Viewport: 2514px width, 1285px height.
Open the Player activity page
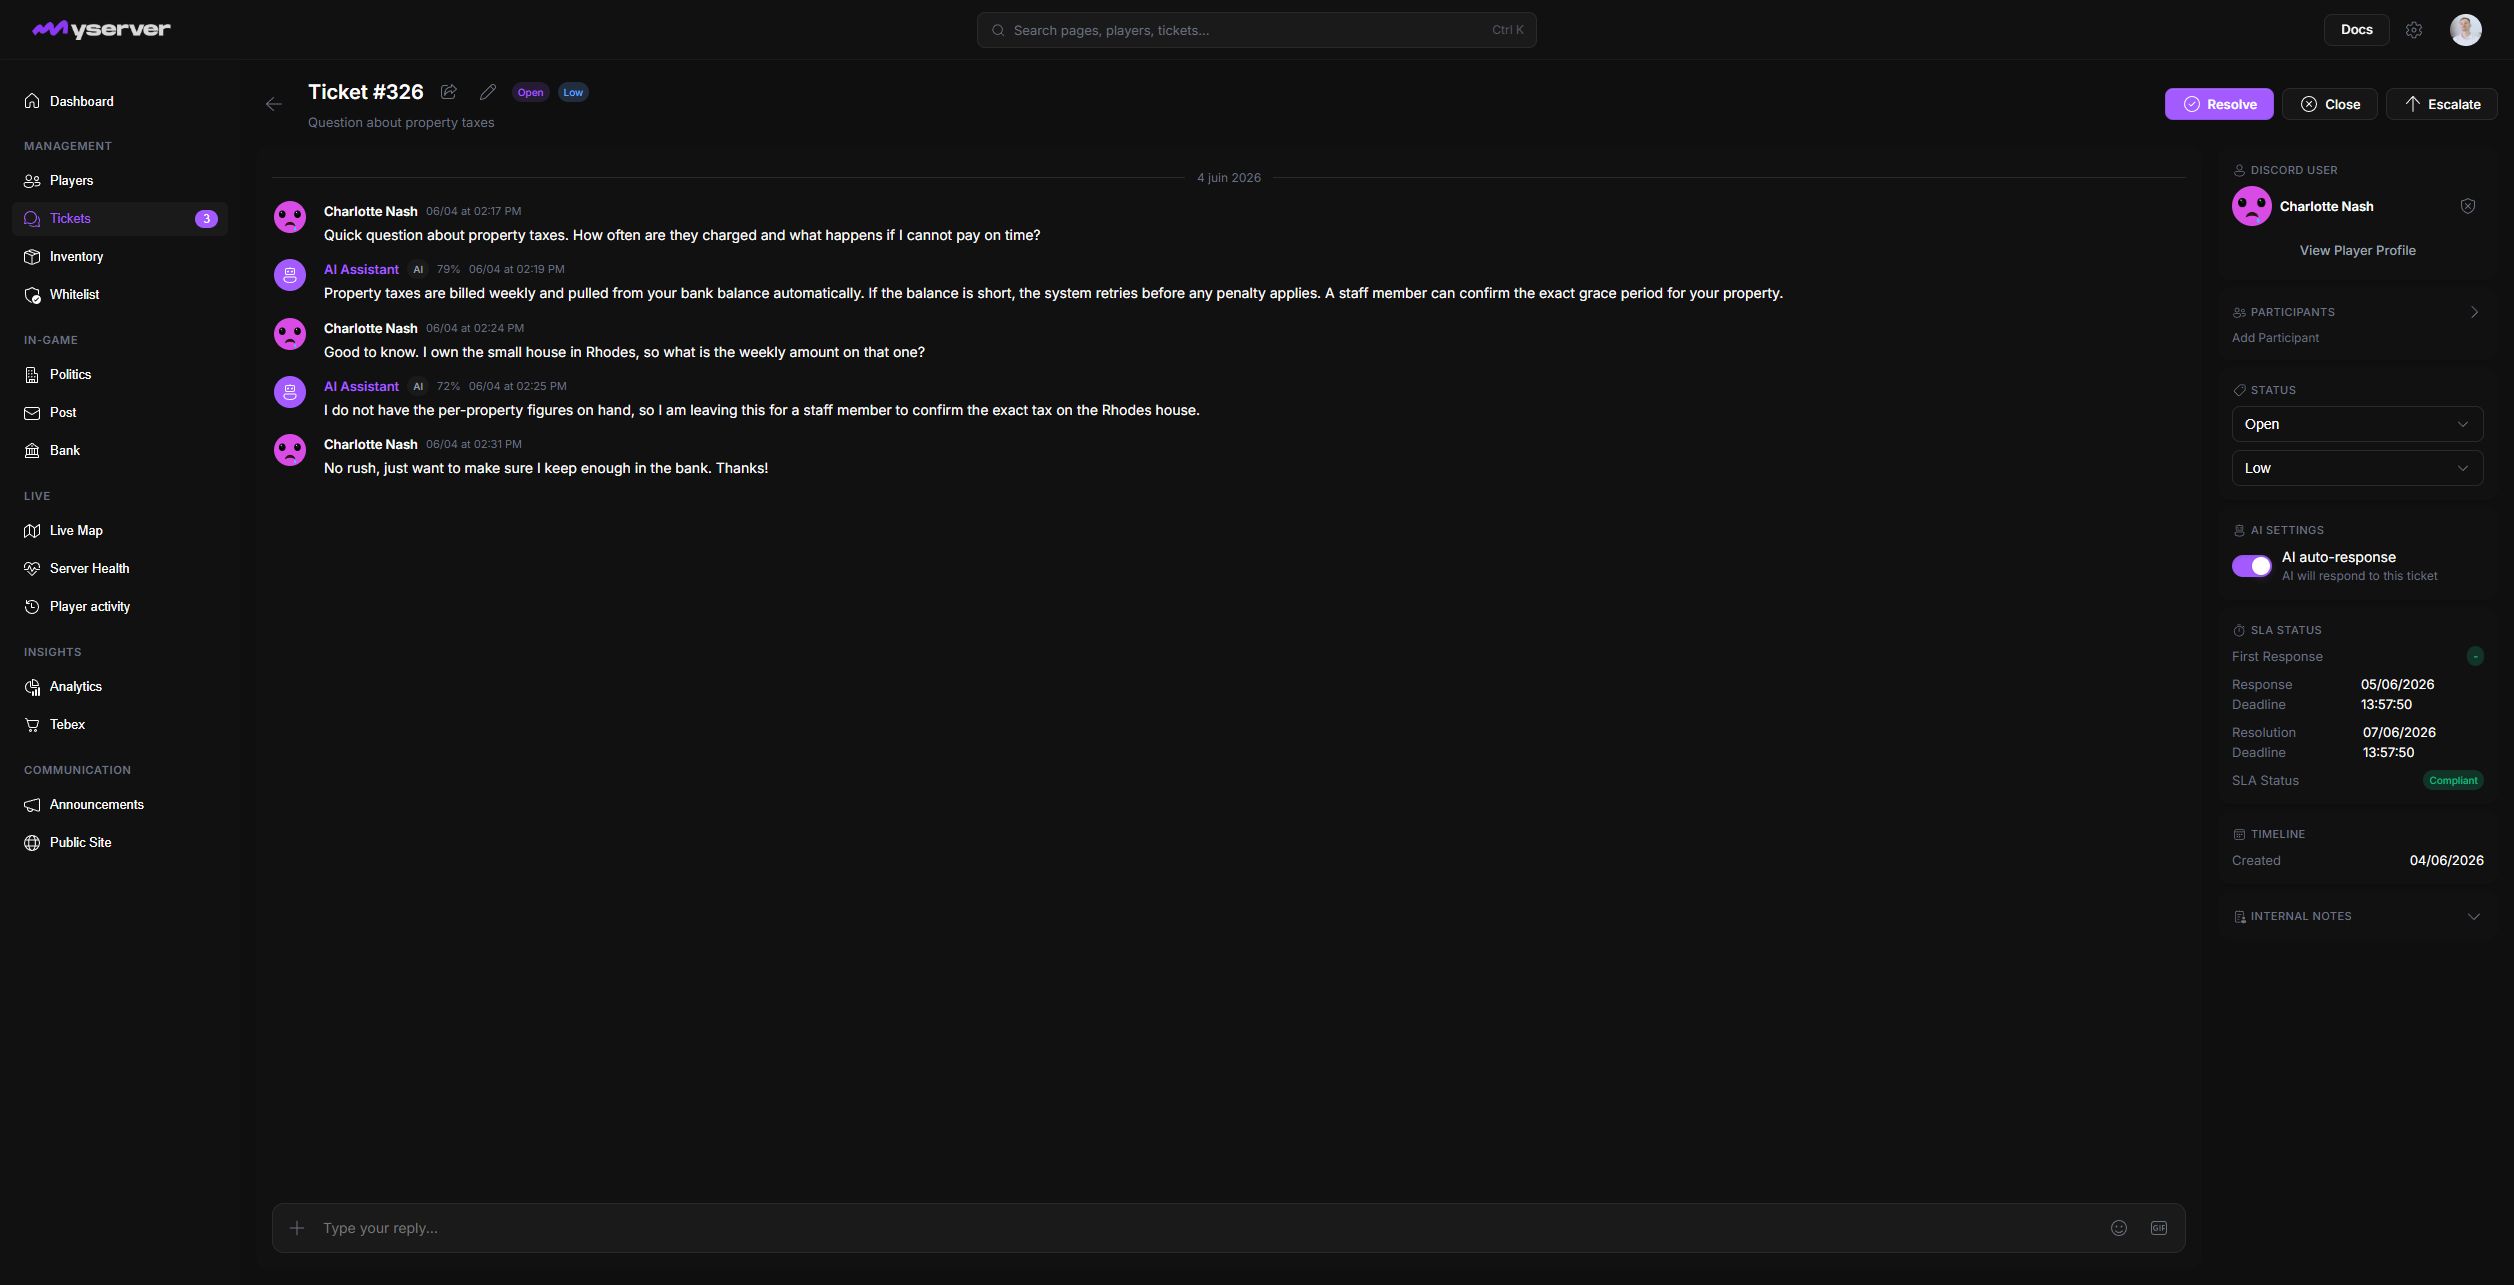(120, 606)
